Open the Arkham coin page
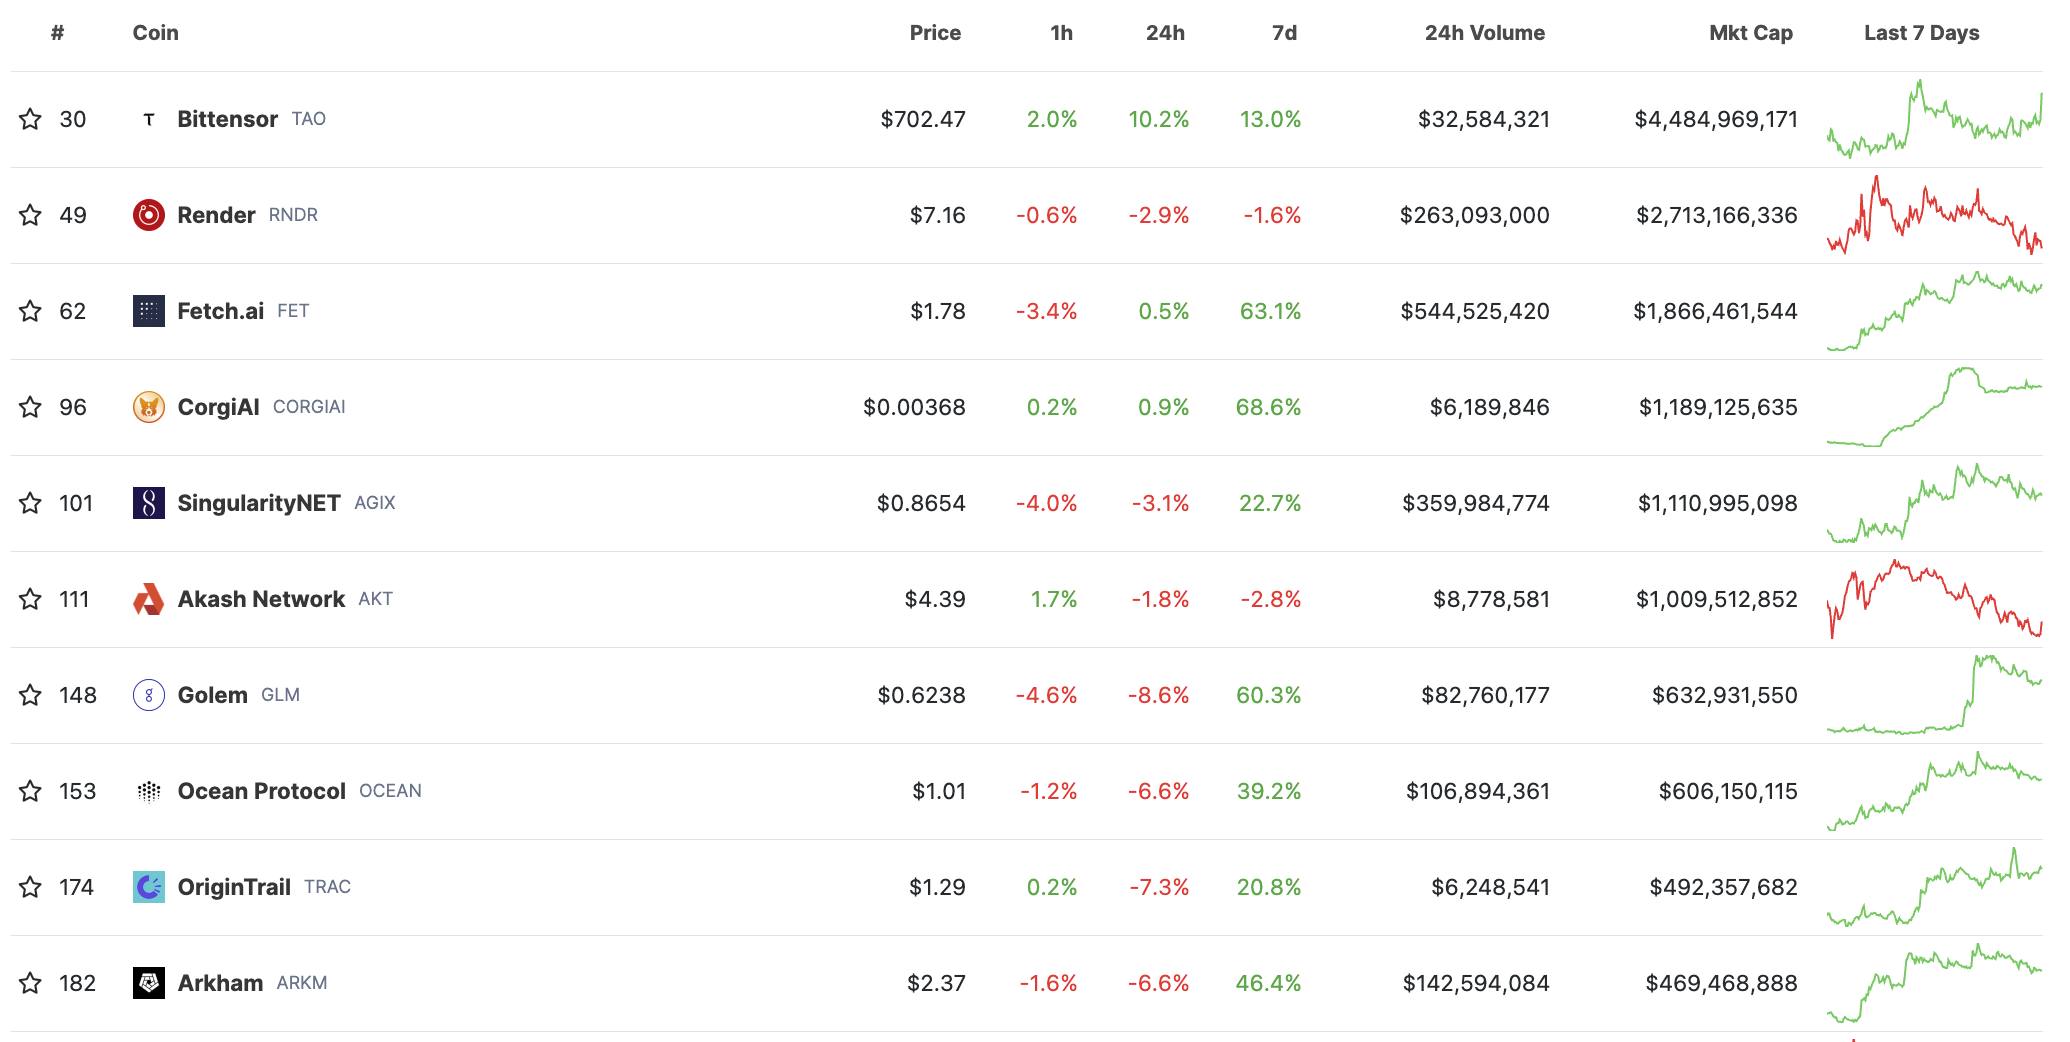The image size is (2070, 1042). point(220,983)
